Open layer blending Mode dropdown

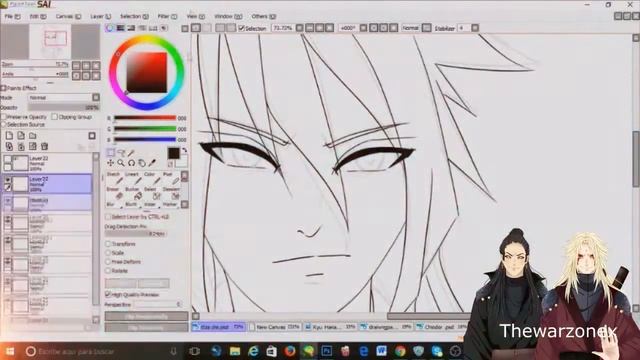point(64,98)
